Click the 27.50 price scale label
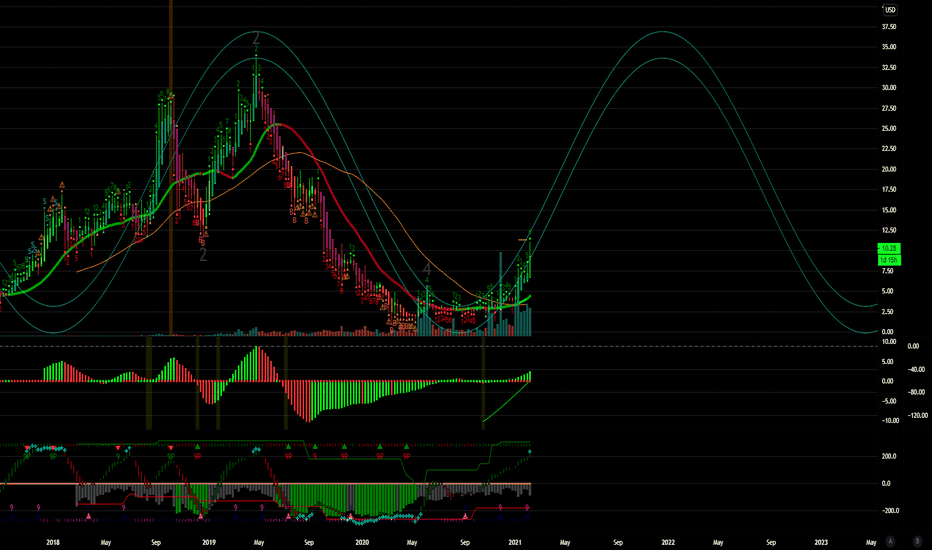The height and width of the screenshot is (550, 932). click(x=889, y=108)
